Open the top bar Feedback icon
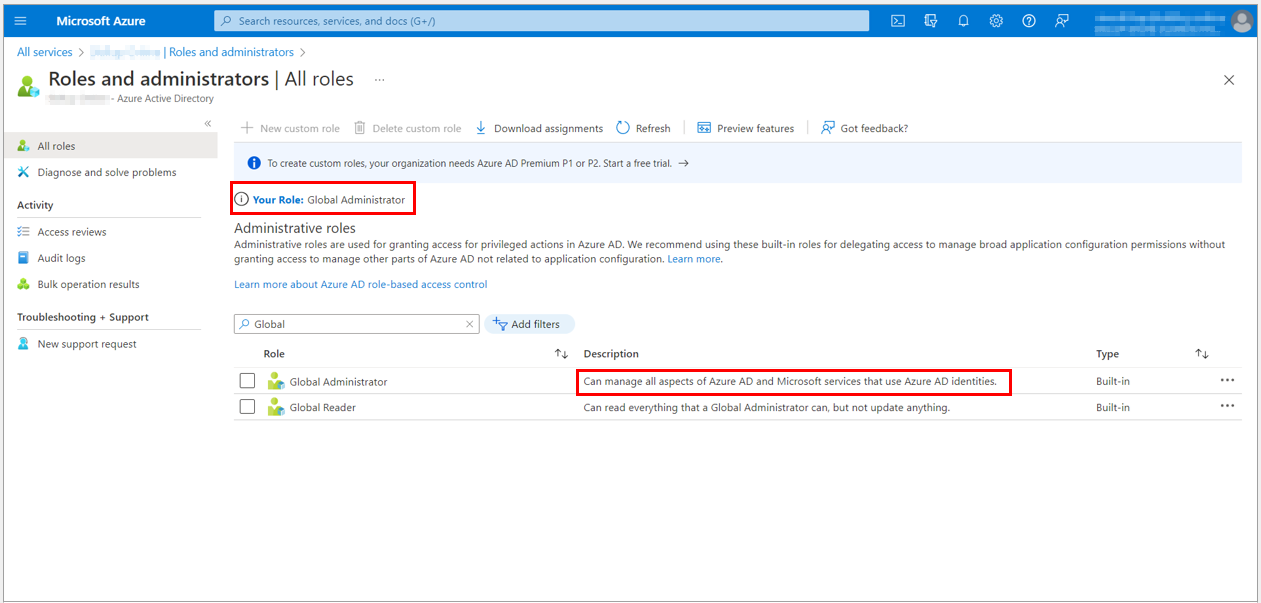Image resolution: width=1261 pixels, height=603 pixels. (1062, 21)
